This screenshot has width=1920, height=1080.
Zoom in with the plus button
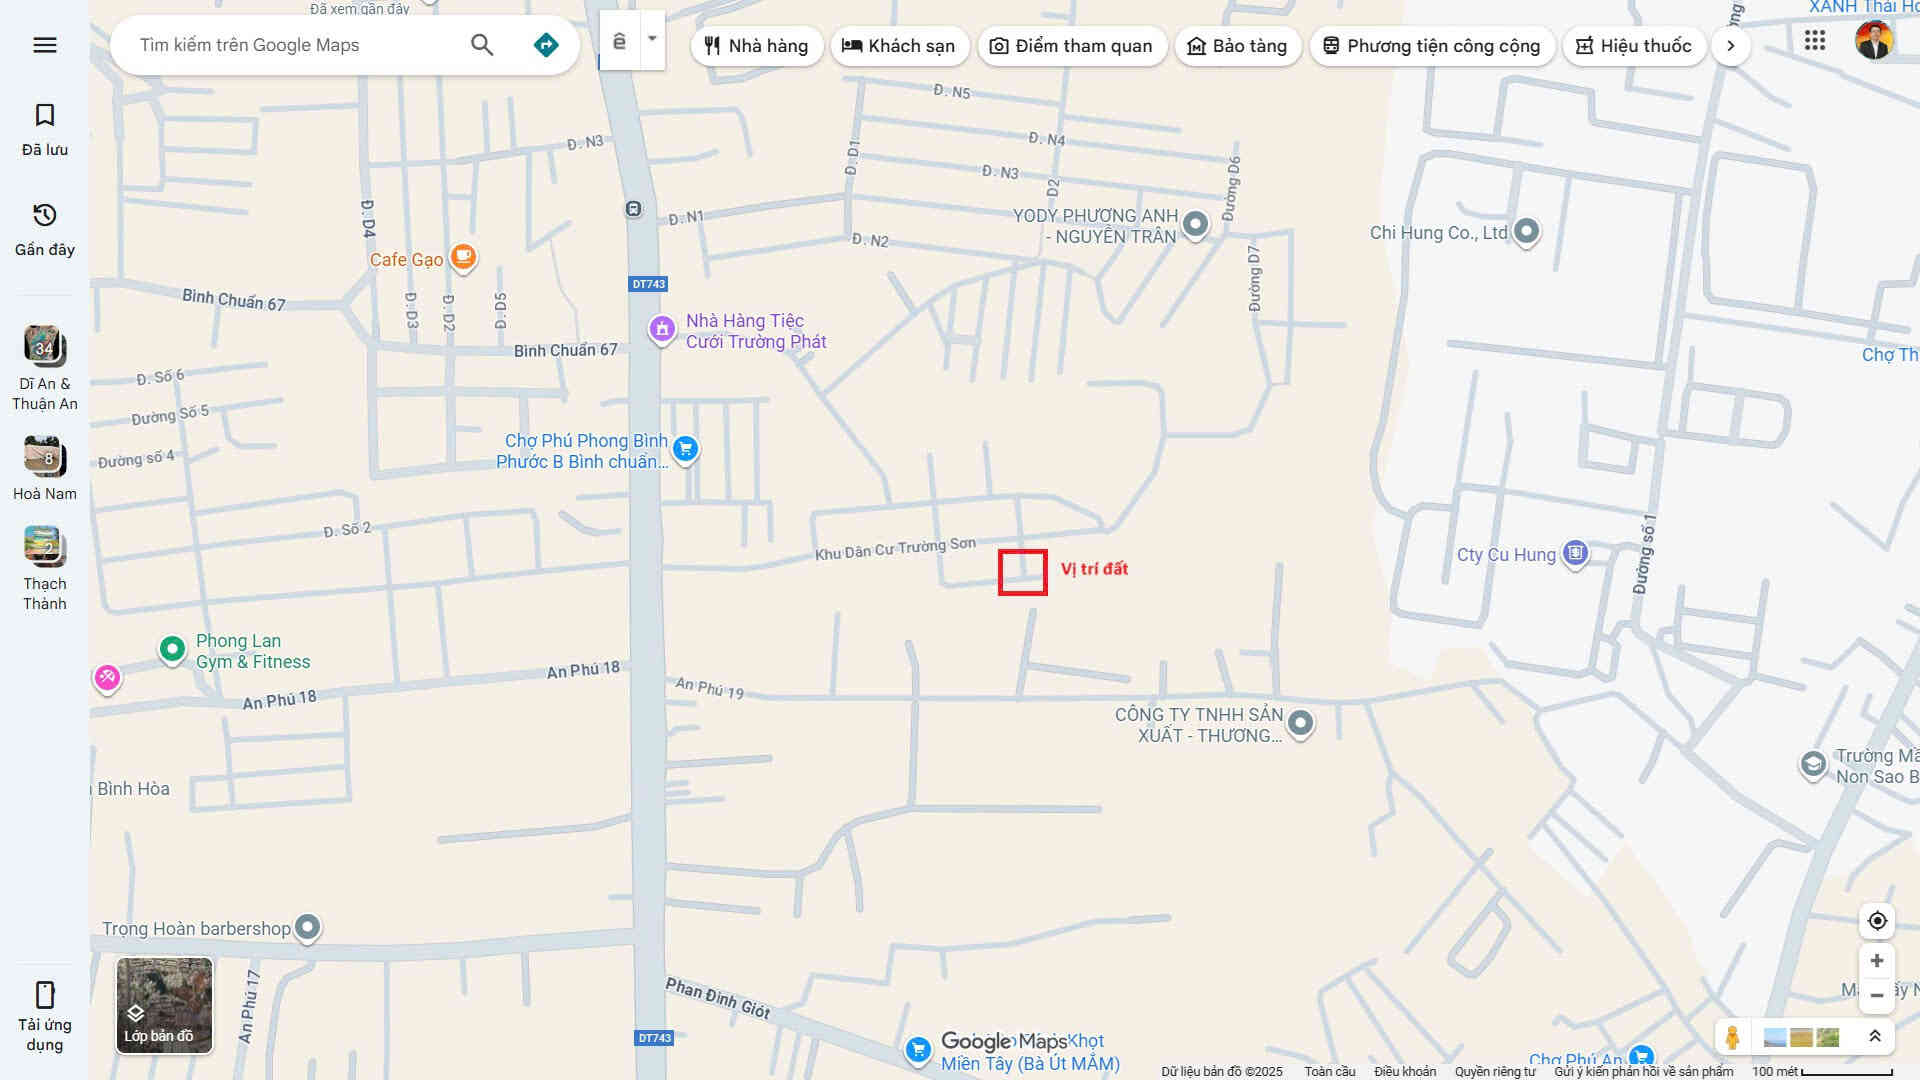[1877, 961]
